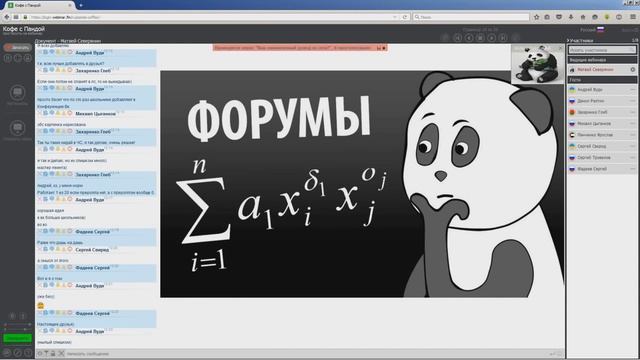Click the panda webcam video thumbnail
This screenshot has width=640, height=360.
point(538,64)
